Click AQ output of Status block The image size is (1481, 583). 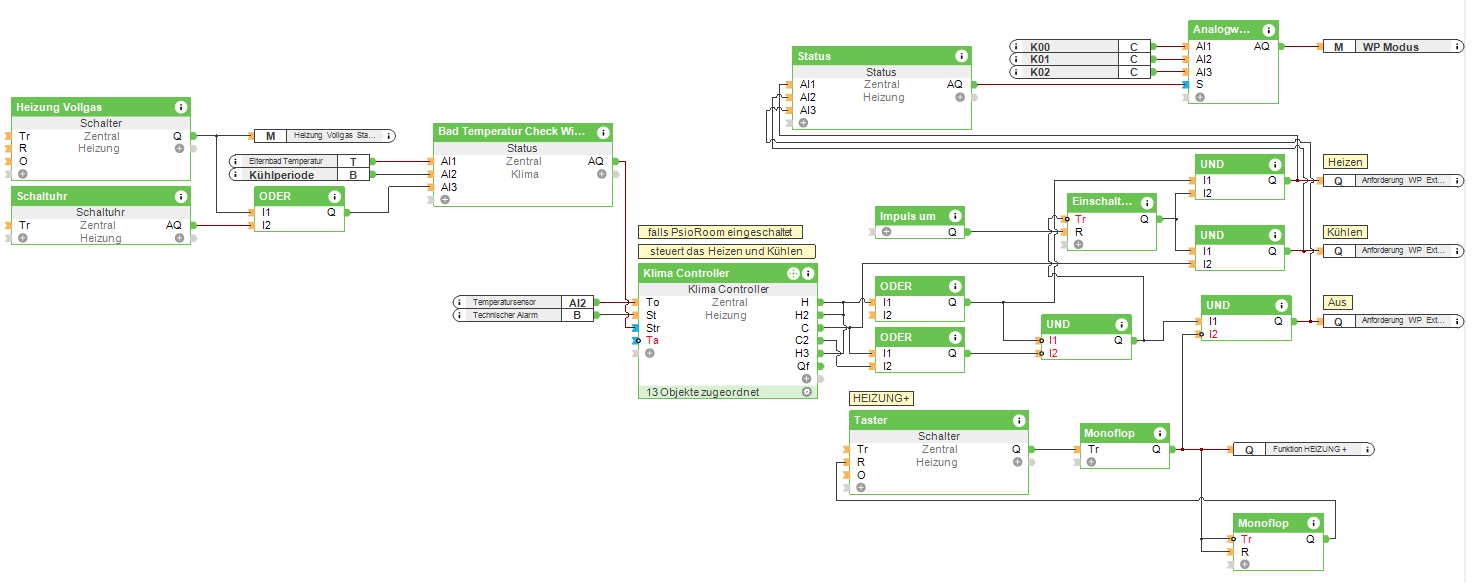955,85
